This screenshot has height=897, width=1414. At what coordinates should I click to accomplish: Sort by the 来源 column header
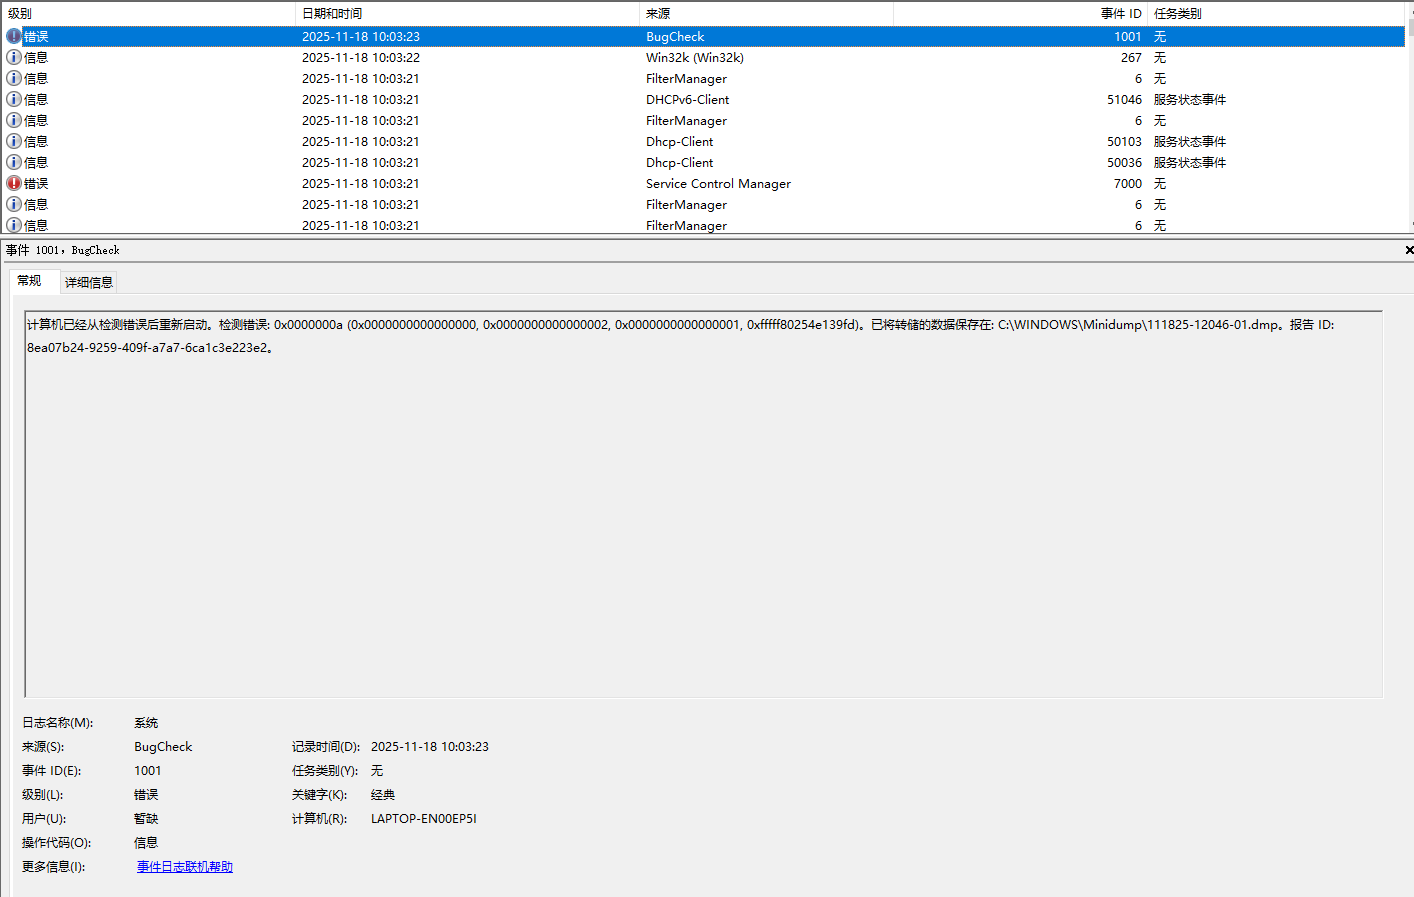pyautogui.click(x=766, y=13)
